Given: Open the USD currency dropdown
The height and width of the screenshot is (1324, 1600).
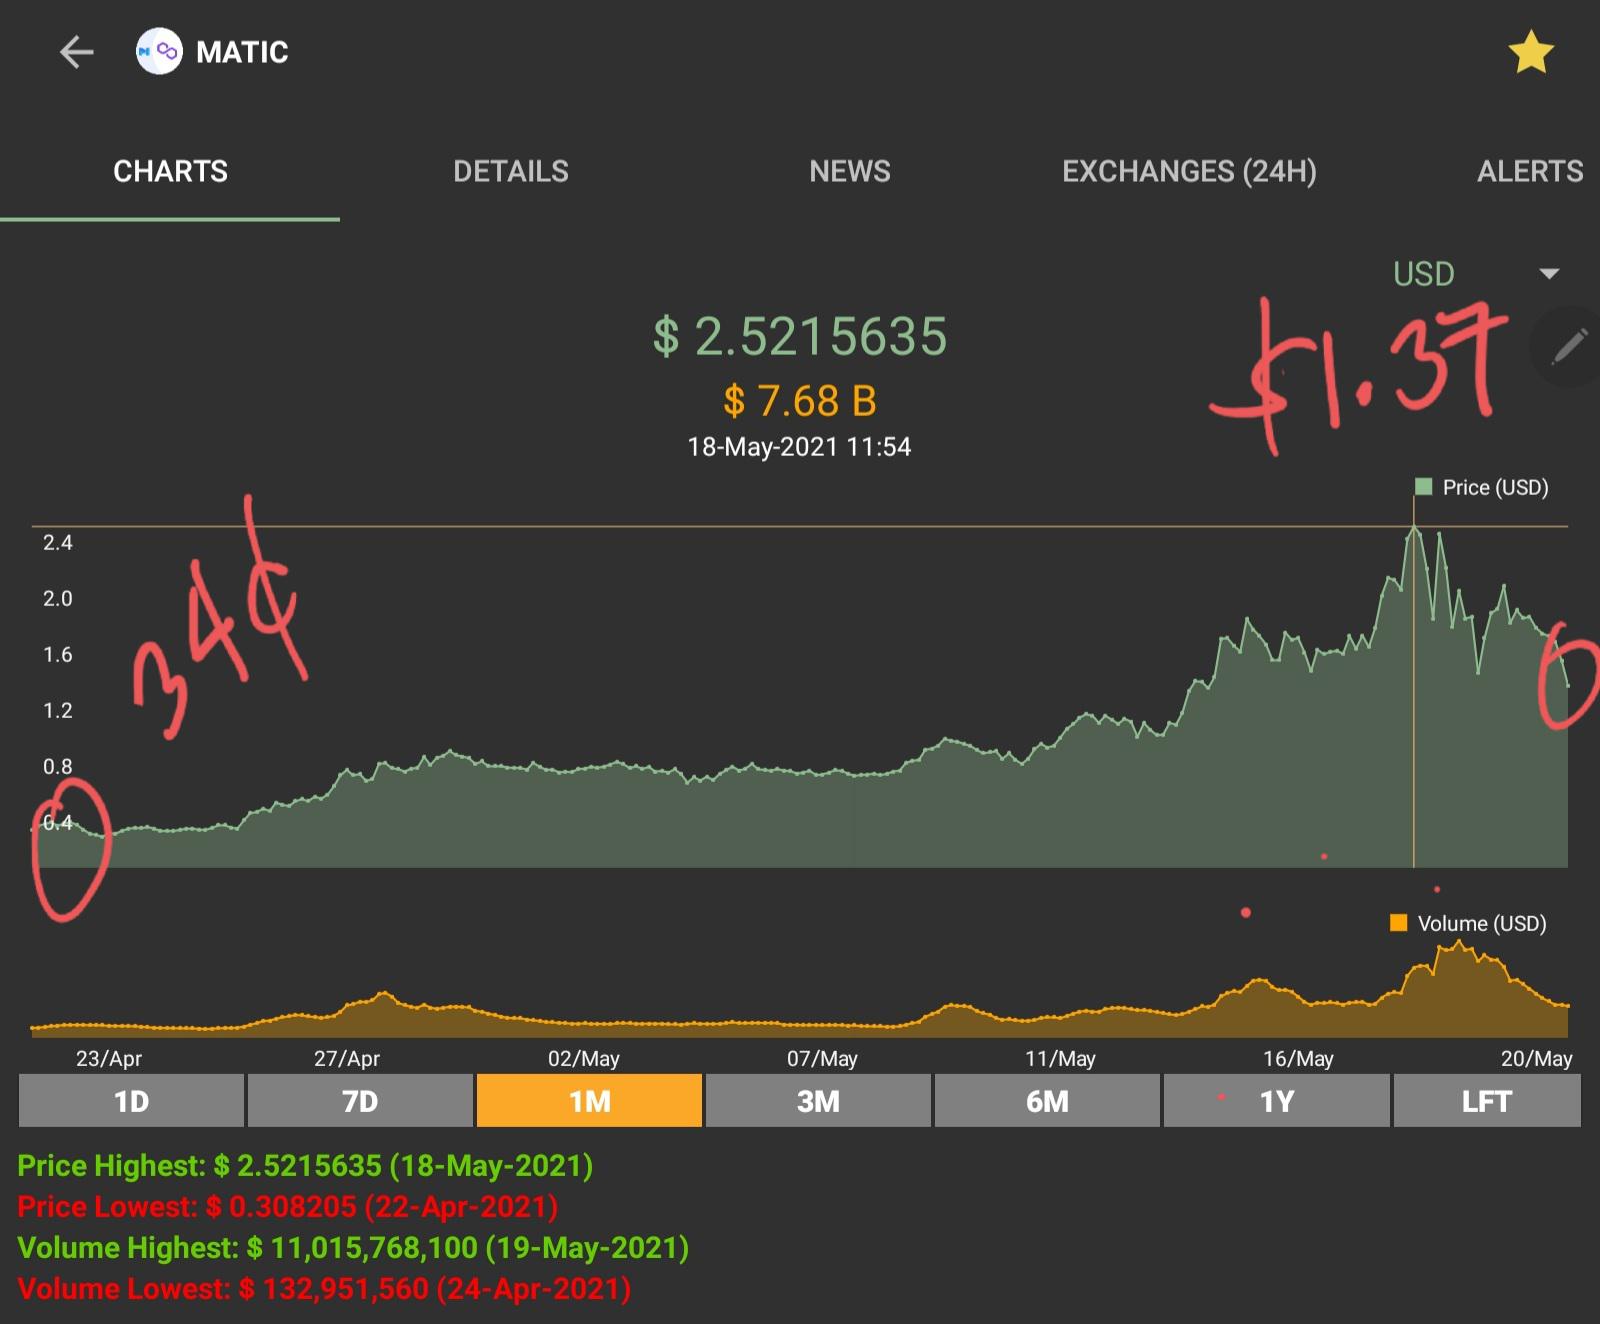Looking at the screenshot, I should [1475, 273].
